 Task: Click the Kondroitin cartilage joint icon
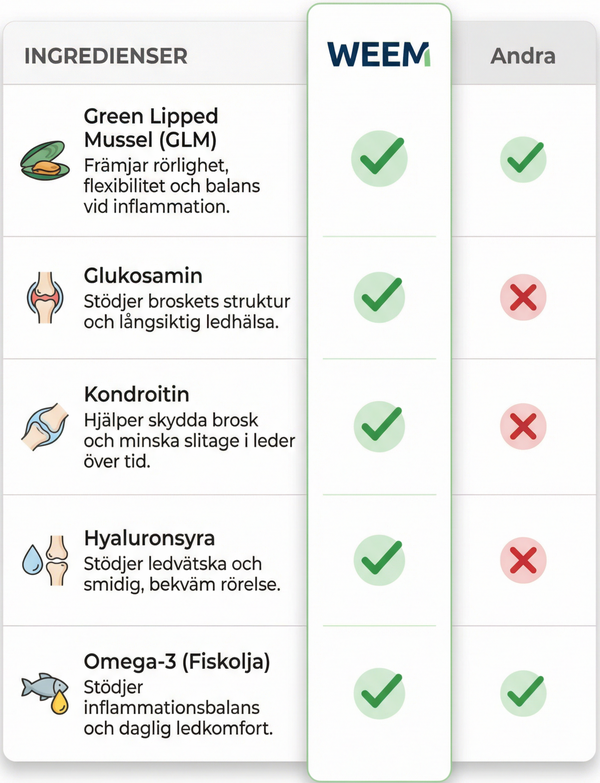tap(46, 426)
